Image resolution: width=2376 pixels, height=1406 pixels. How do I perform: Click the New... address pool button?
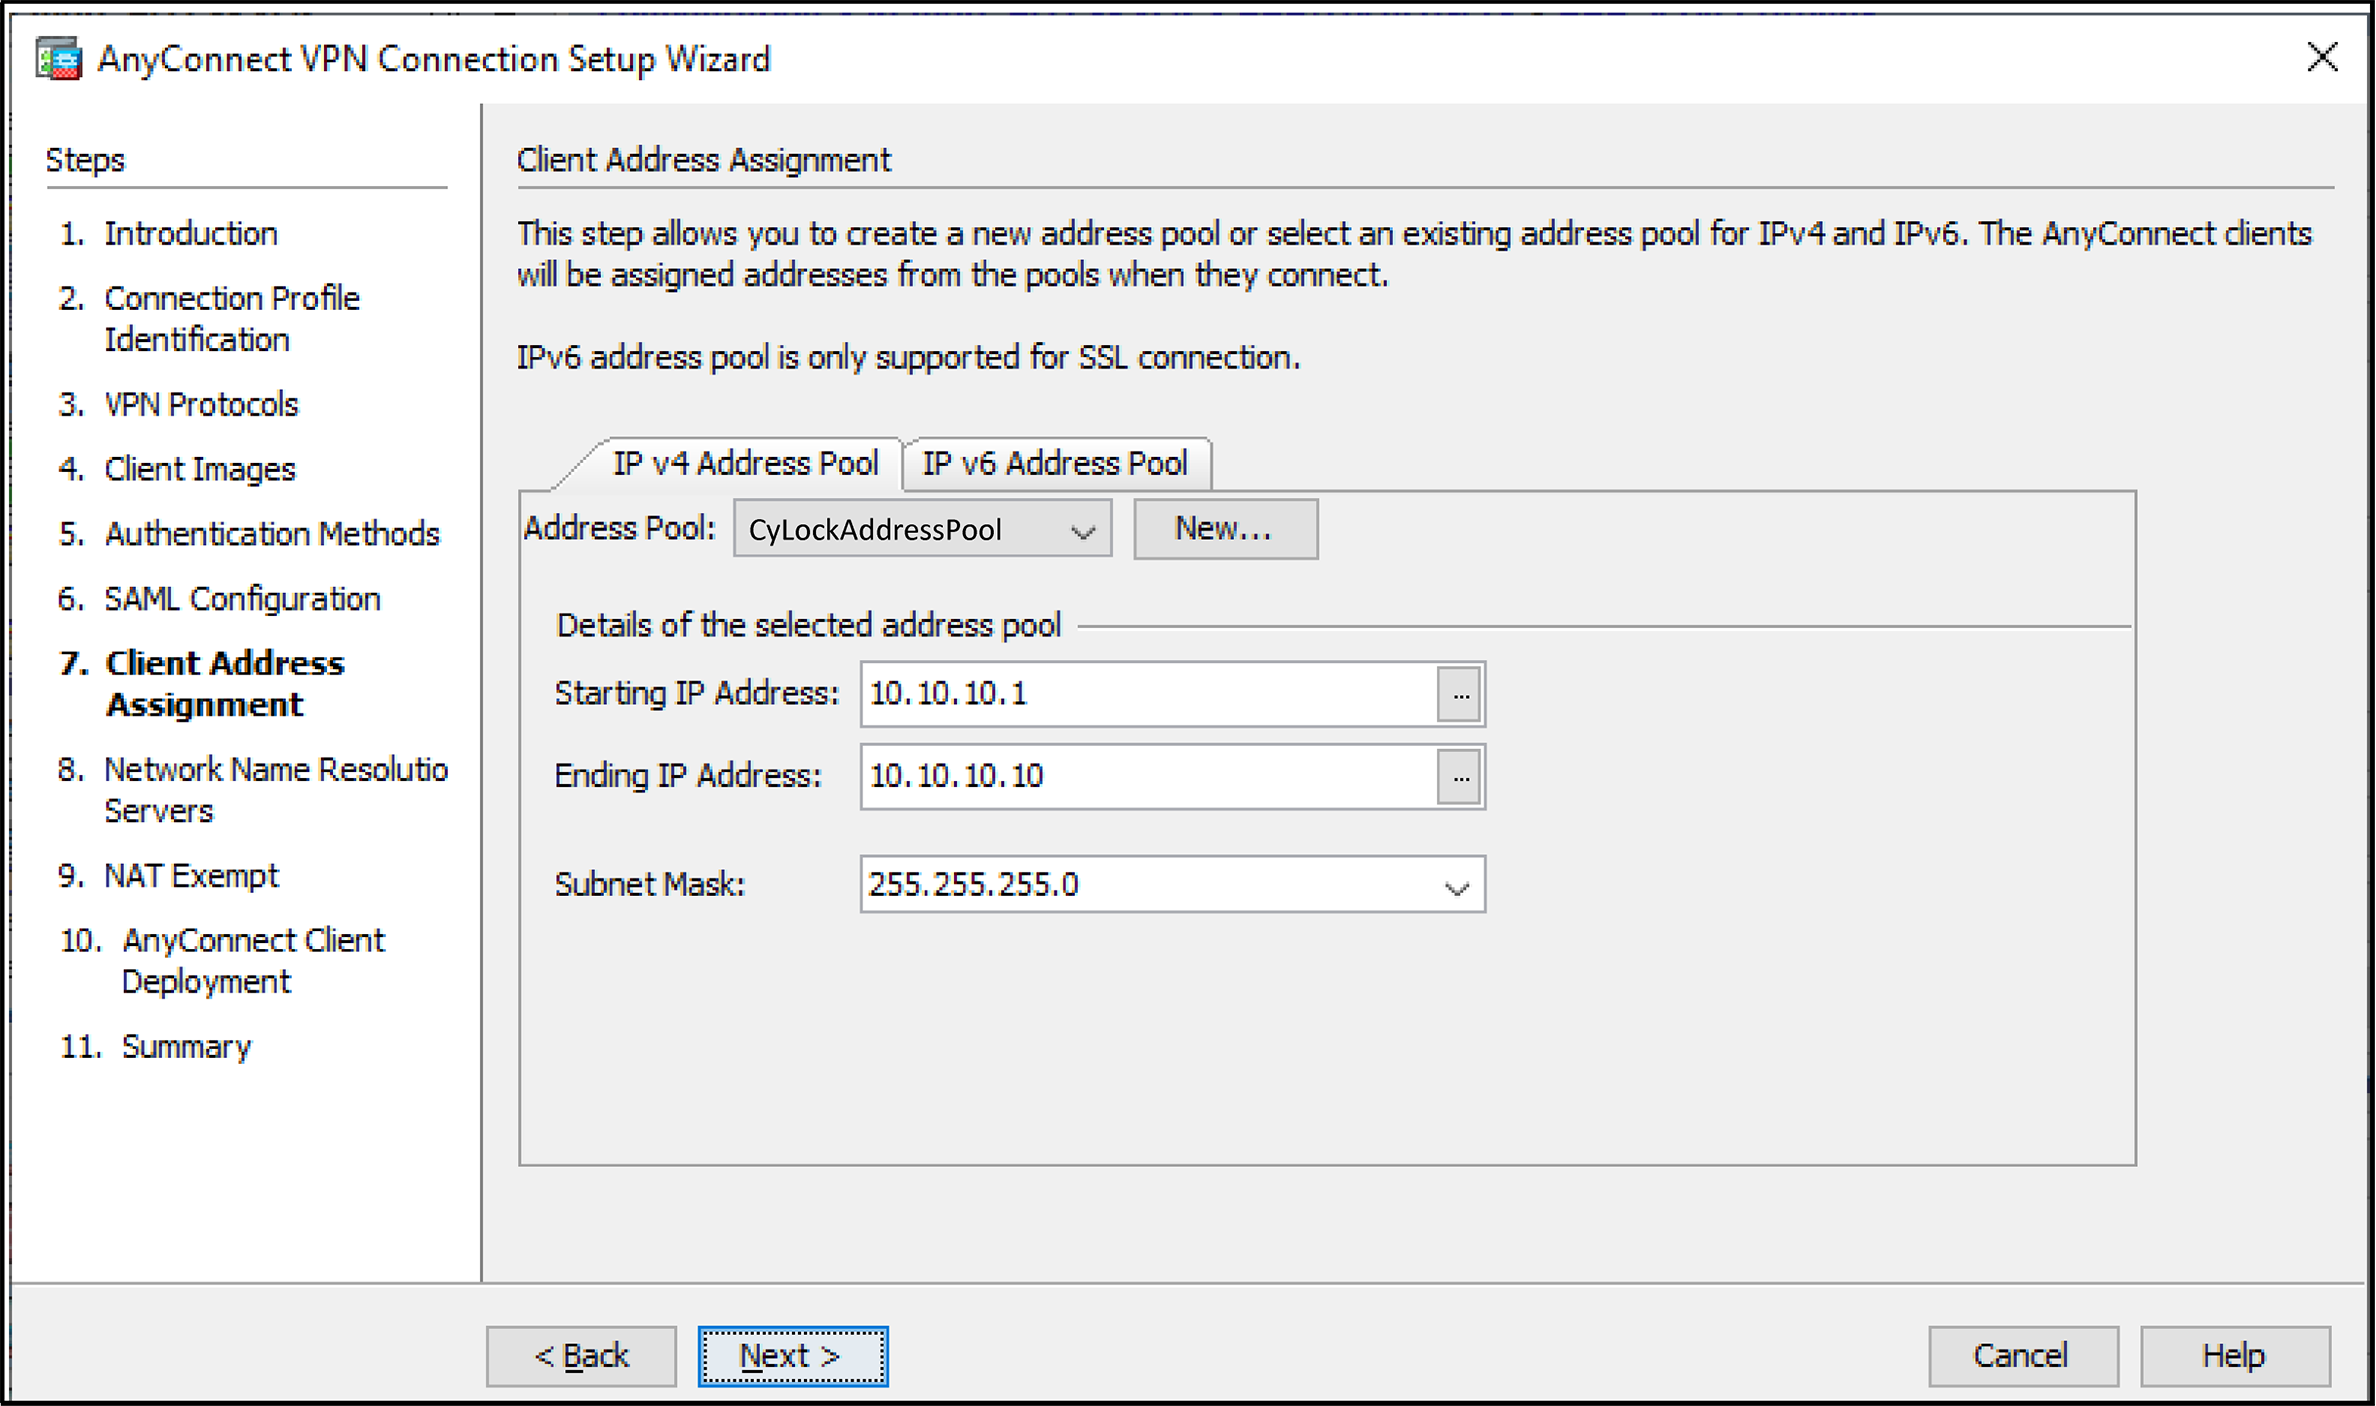[x=1225, y=528]
